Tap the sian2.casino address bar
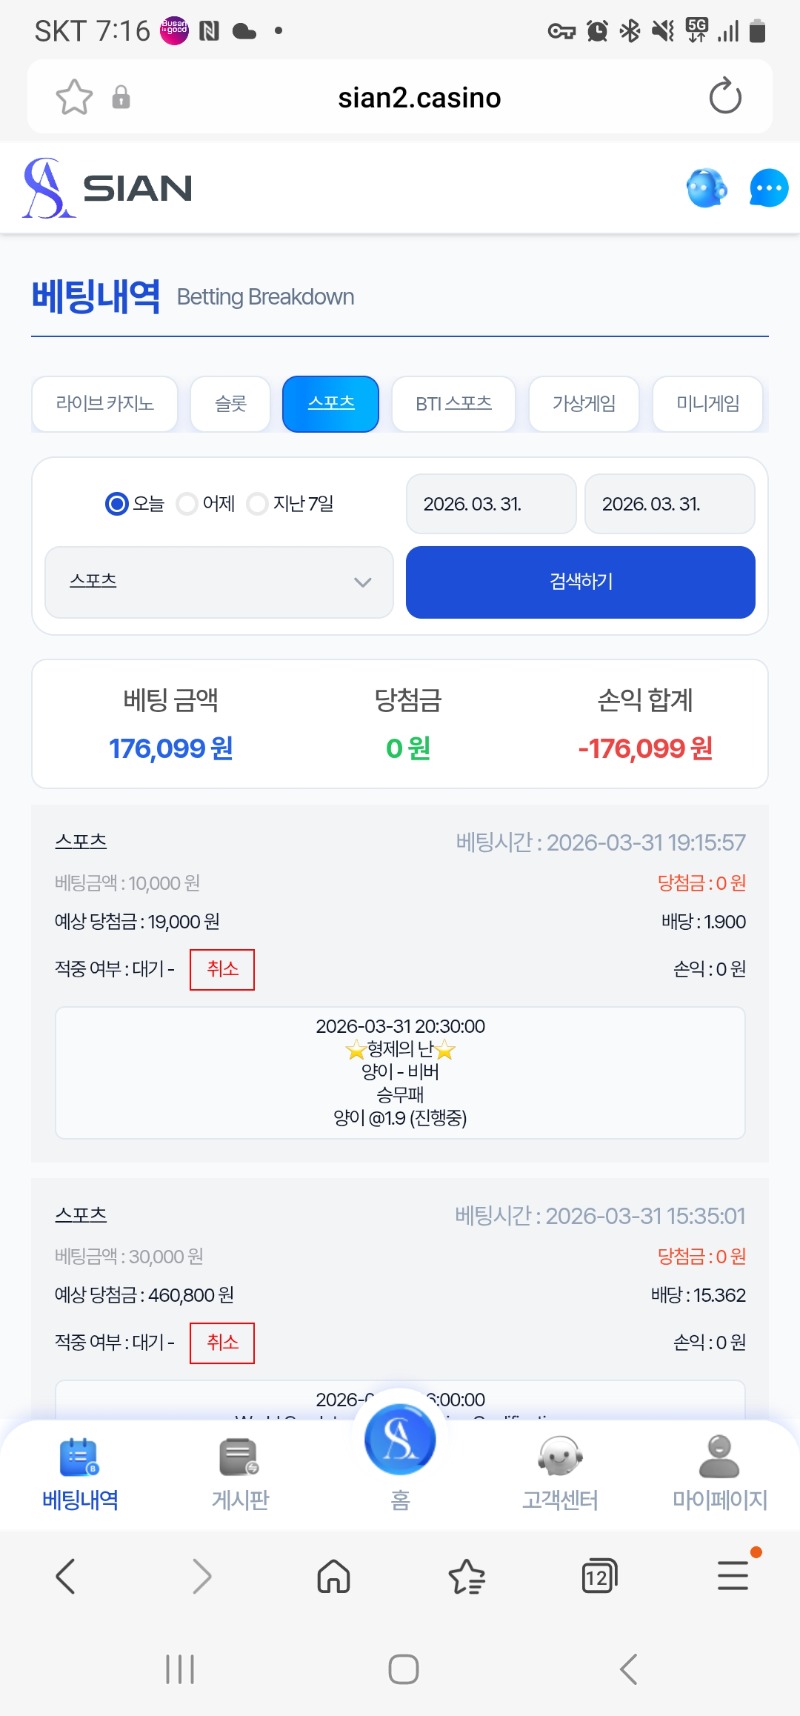Viewport: 800px width, 1716px height. 419,97
